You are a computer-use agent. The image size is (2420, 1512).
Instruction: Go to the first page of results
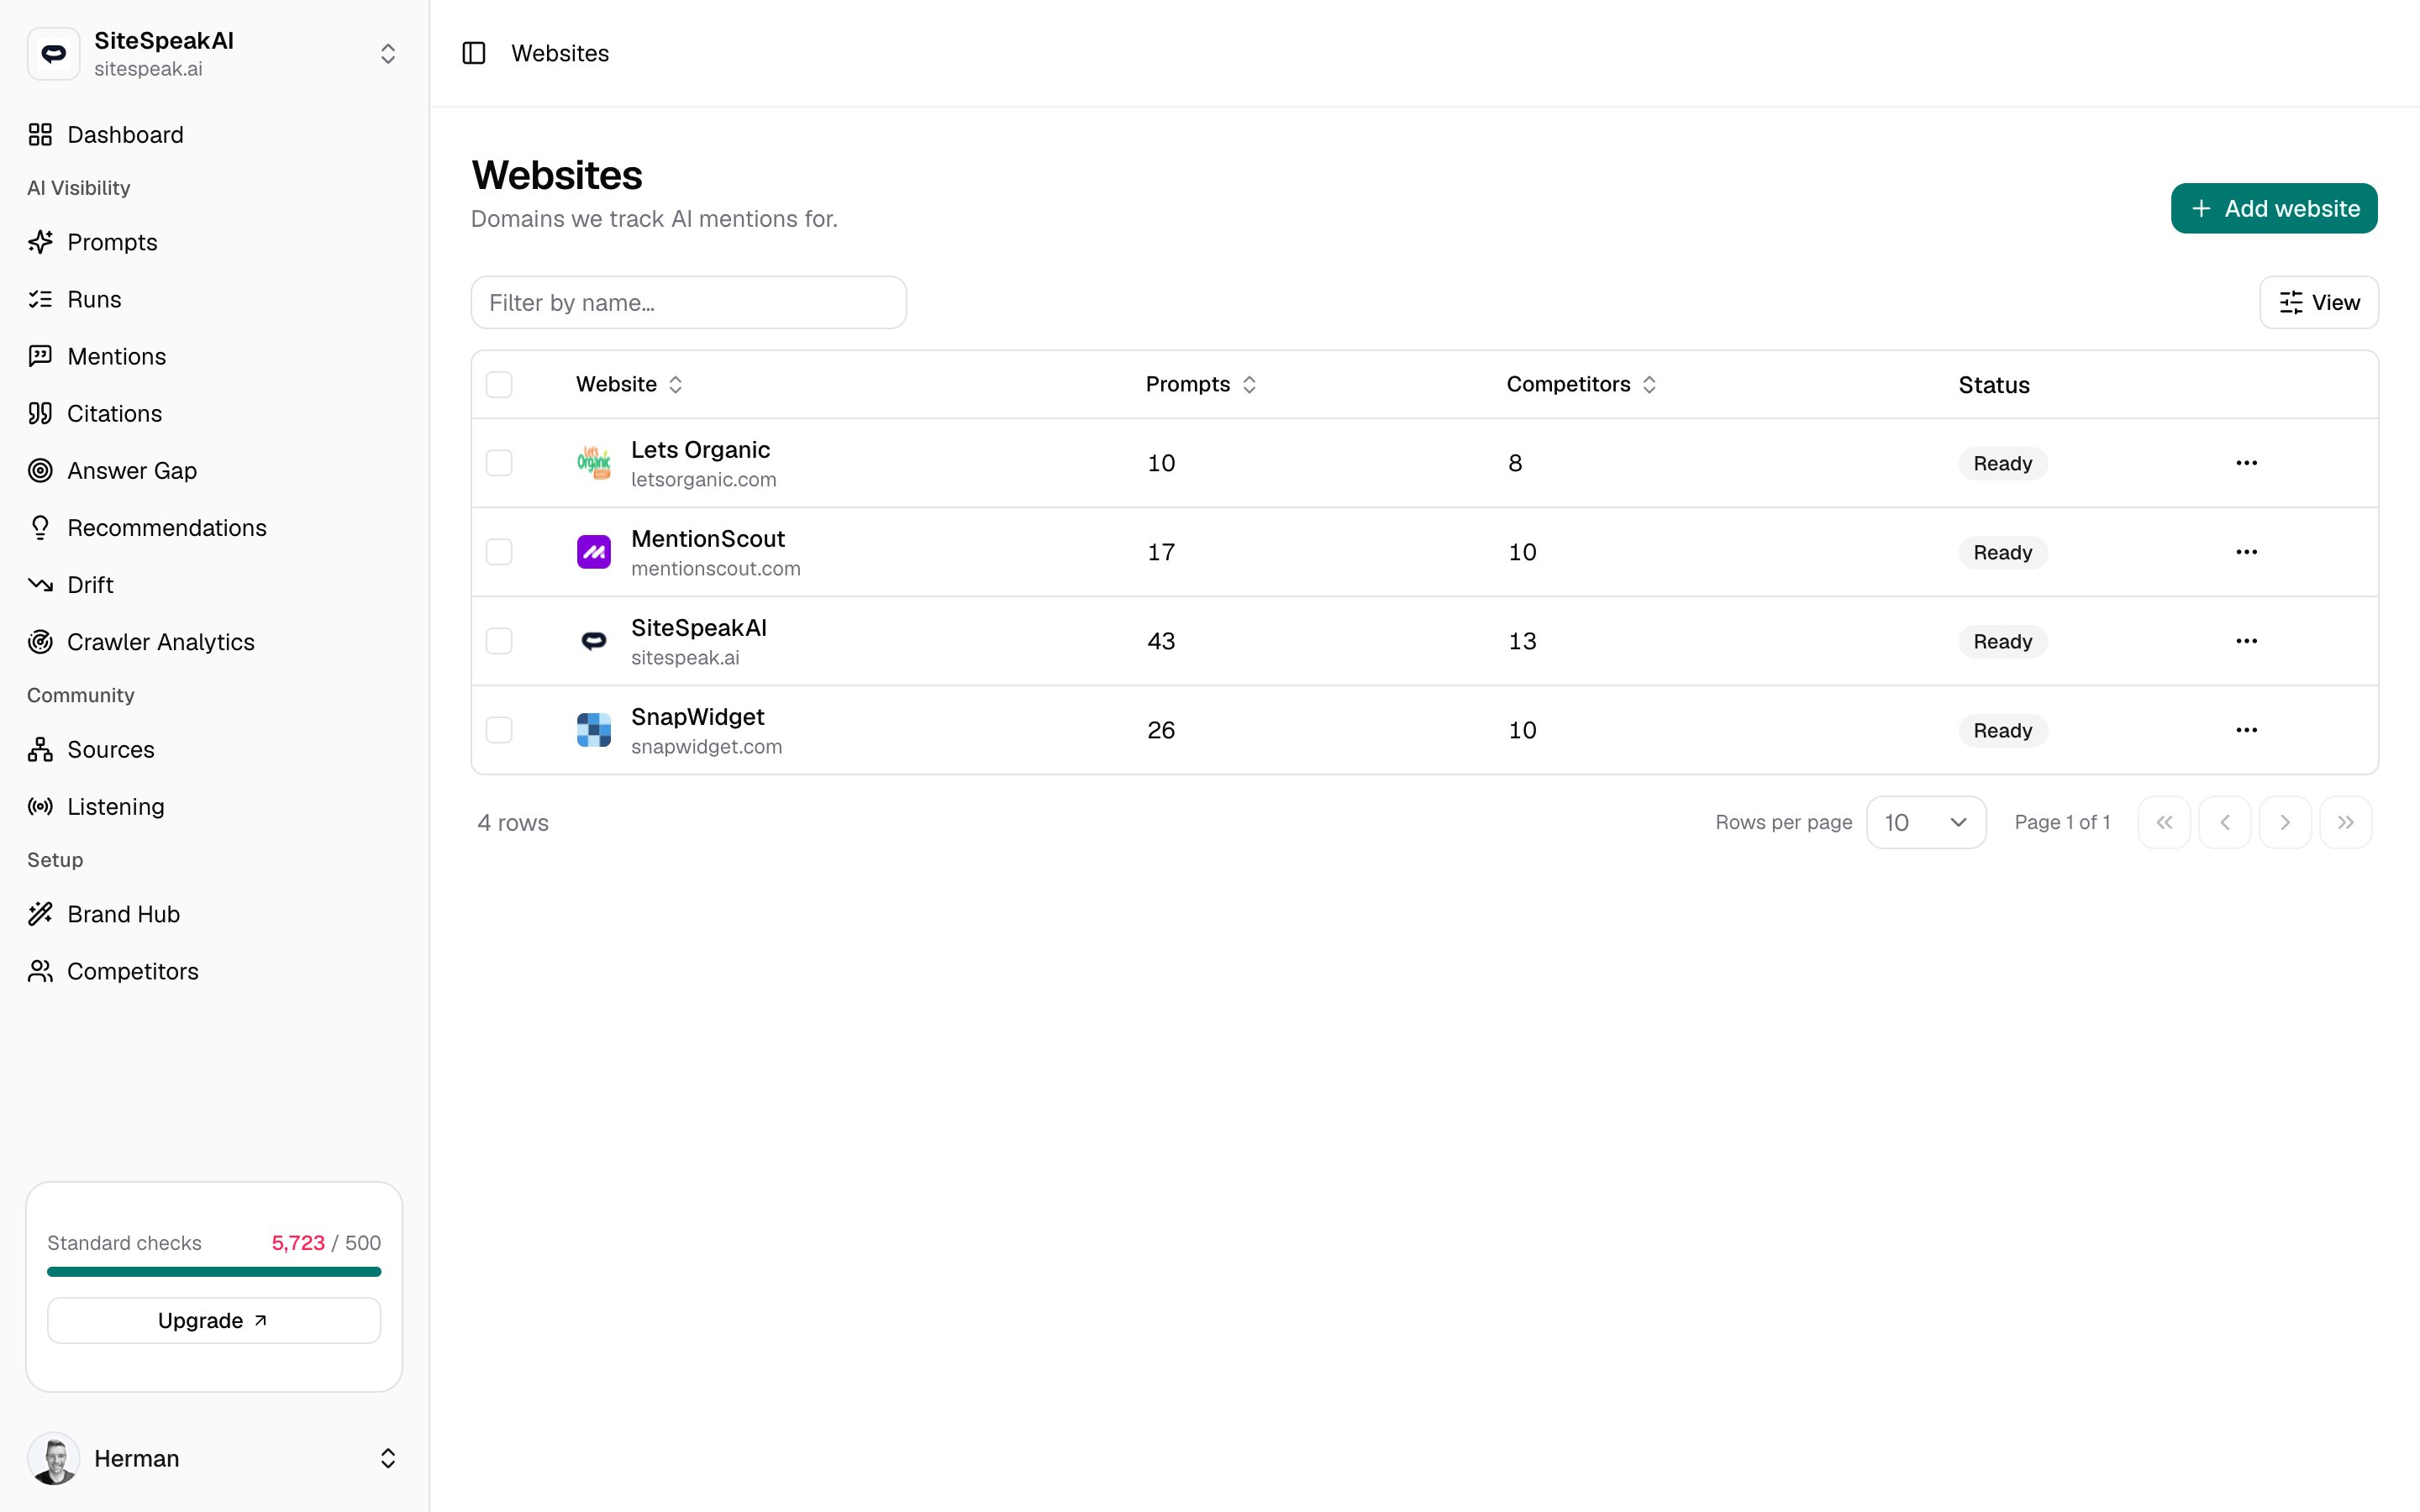coord(2164,822)
